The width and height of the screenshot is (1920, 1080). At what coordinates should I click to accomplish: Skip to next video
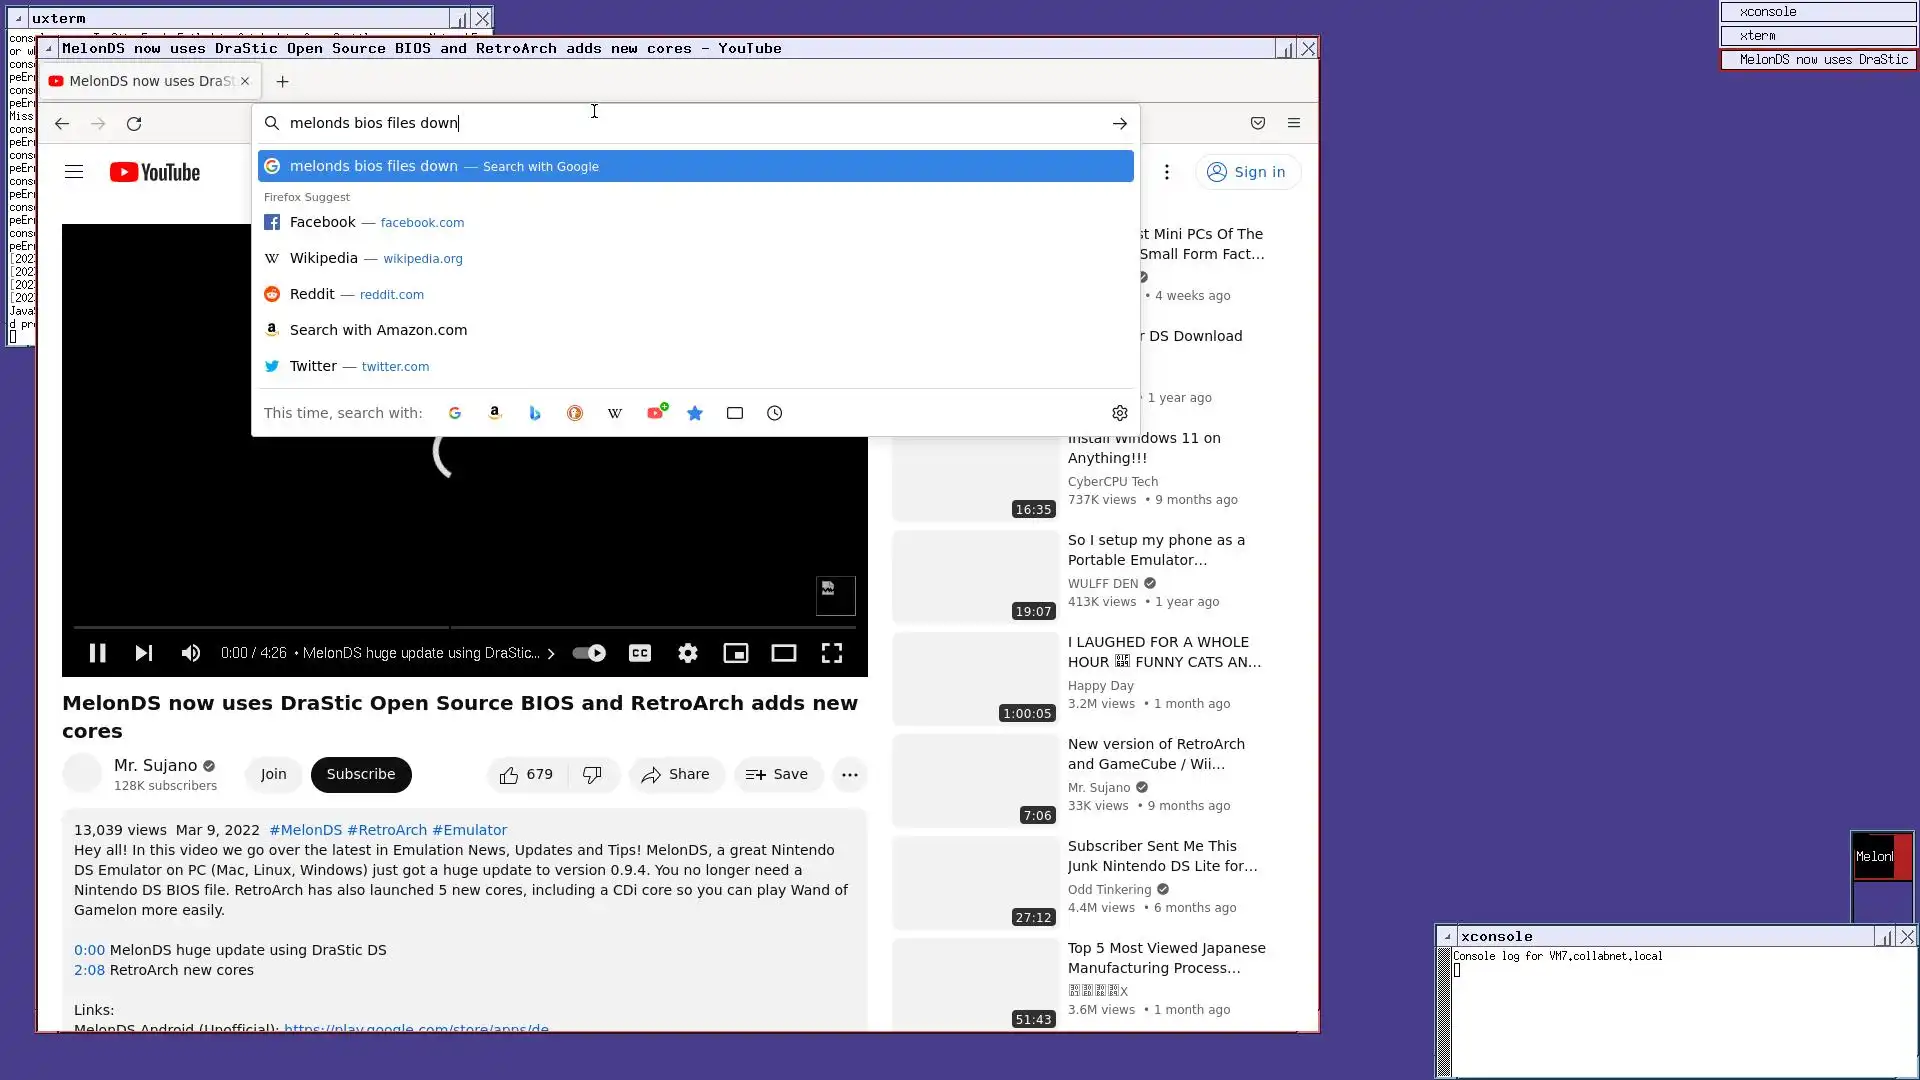[144, 653]
